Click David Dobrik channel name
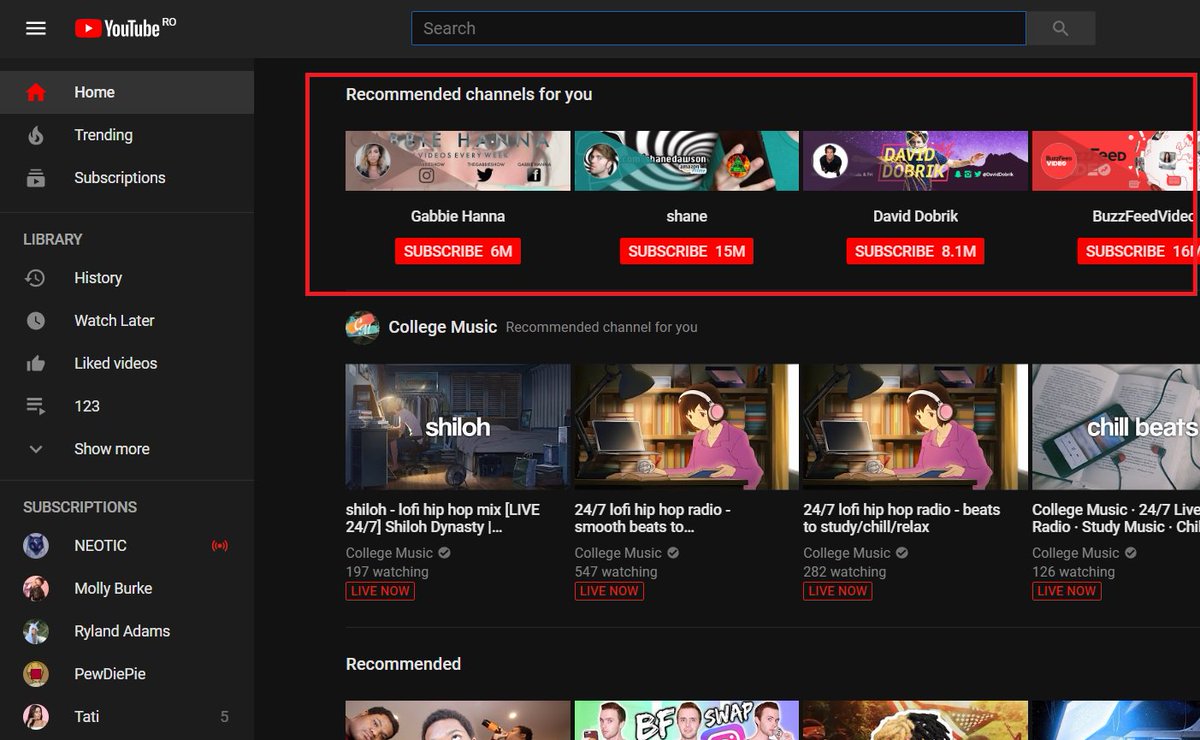The width and height of the screenshot is (1200, 740). point(915,216)
